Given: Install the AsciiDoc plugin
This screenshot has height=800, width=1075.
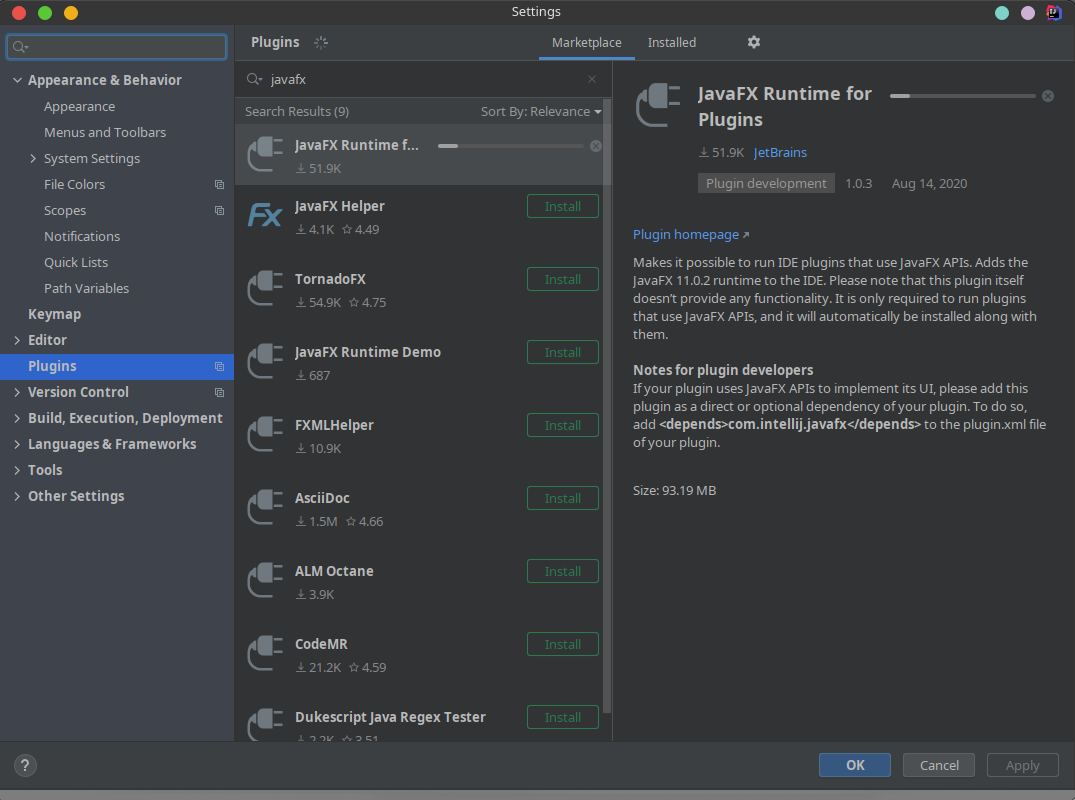Looking at the screenshot, I should click(x=562, y=498).
